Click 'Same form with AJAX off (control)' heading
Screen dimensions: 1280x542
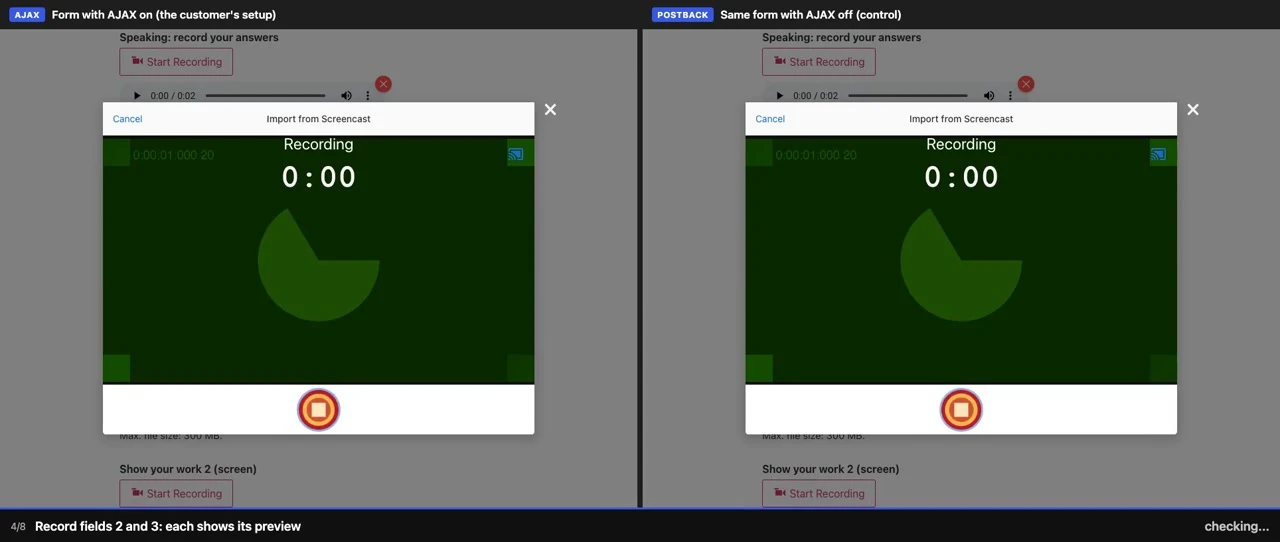click(811, 15)
